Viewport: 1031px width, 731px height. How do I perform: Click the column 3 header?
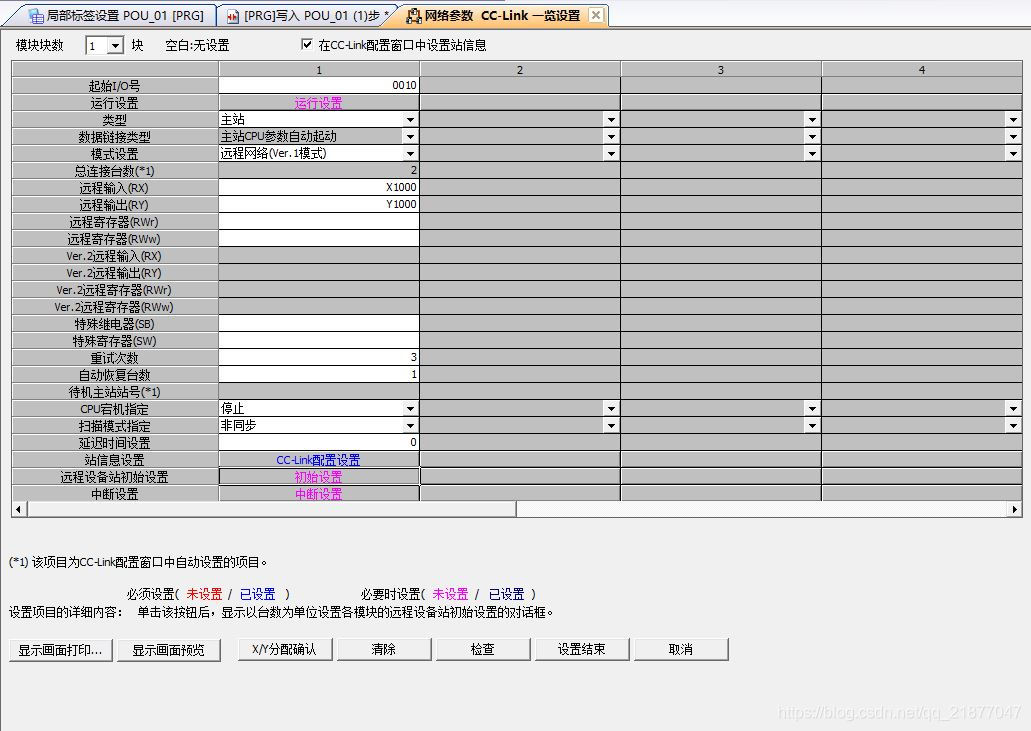point(721,69)
